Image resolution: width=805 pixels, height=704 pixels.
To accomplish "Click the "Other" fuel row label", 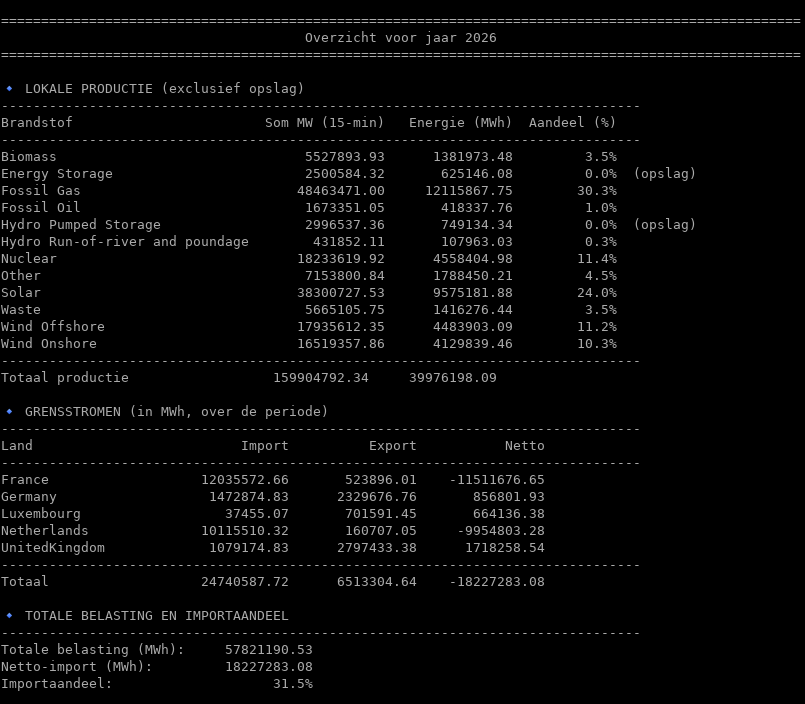I will [21, 275].
